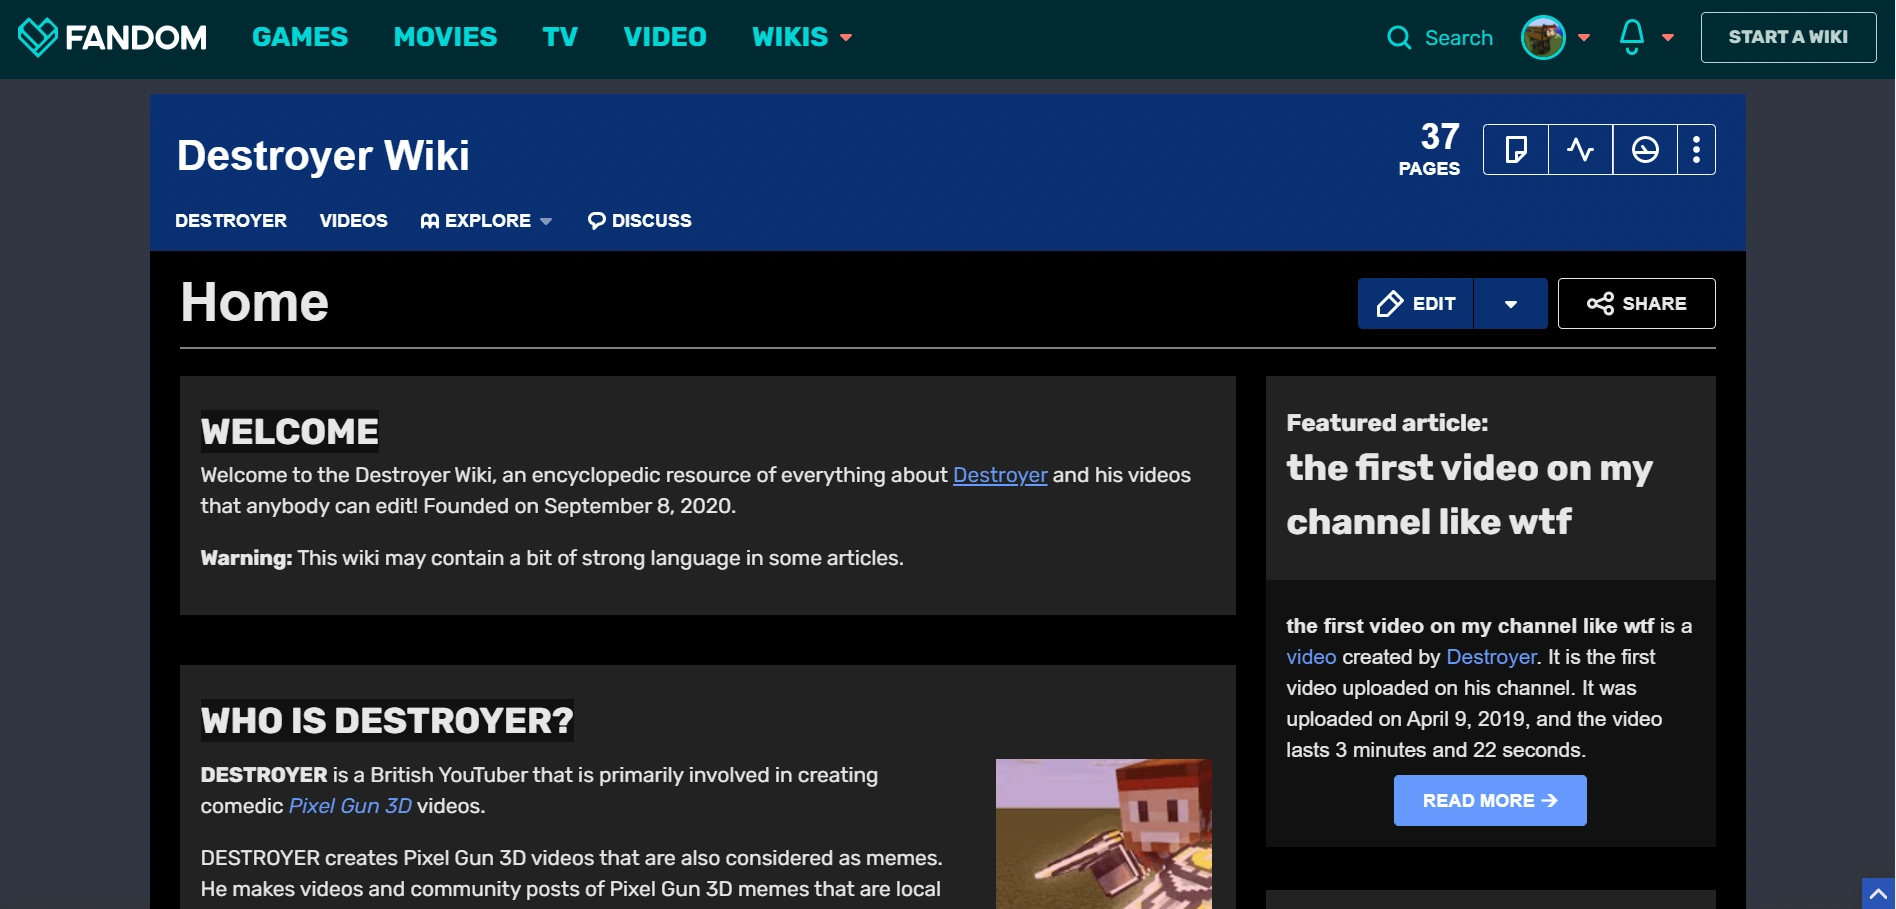Open the Pixel Gun character thumbnail

[1104, 834]
